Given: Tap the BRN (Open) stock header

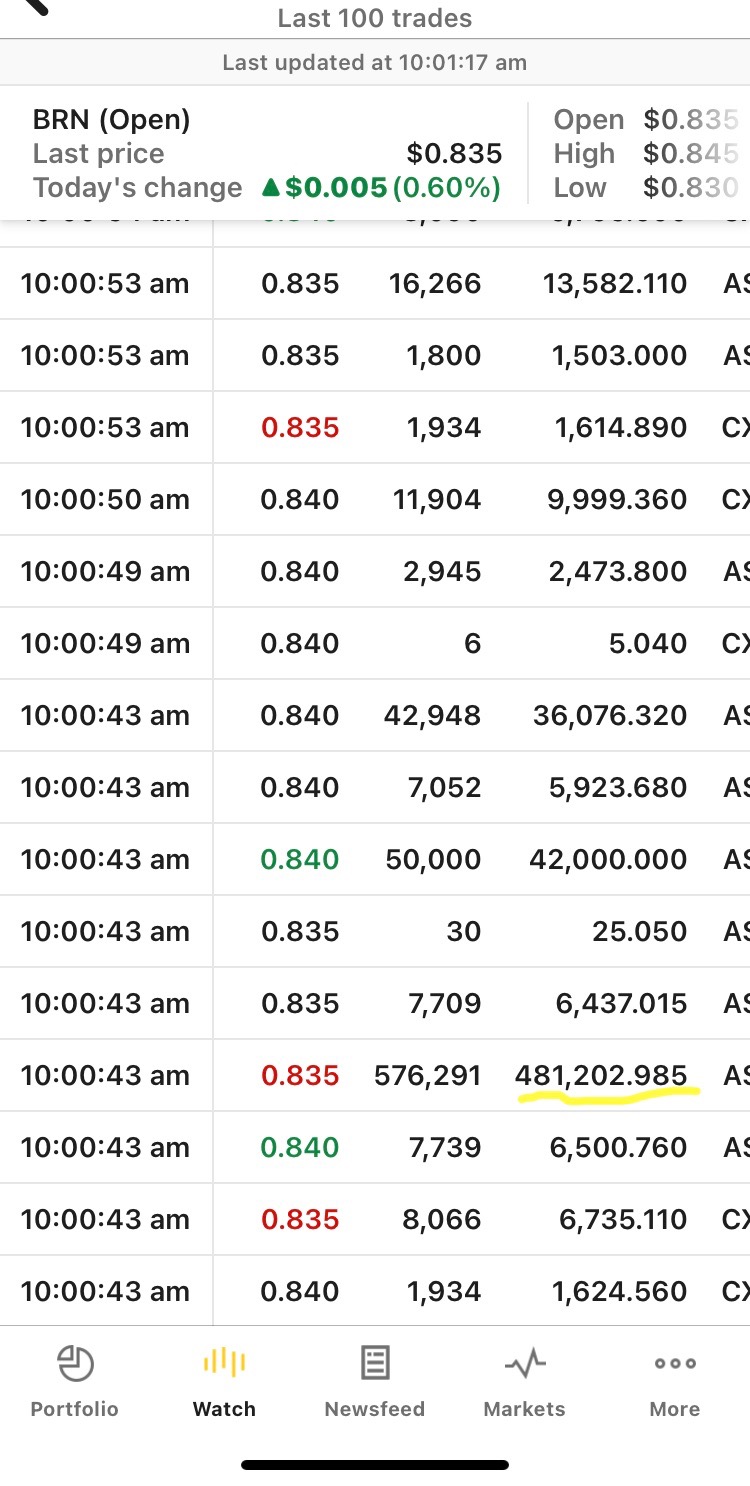Looking at the screenshot, I should click(111, 120).
